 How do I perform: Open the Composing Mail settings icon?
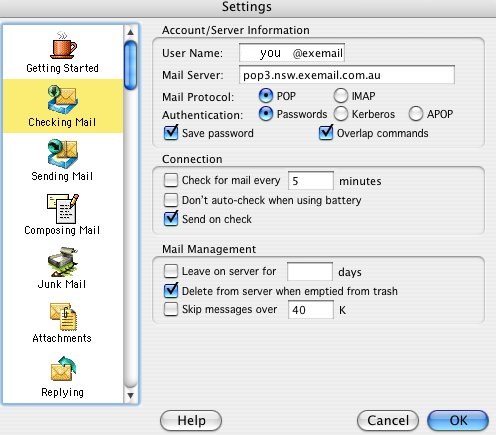tap(63, 208)
